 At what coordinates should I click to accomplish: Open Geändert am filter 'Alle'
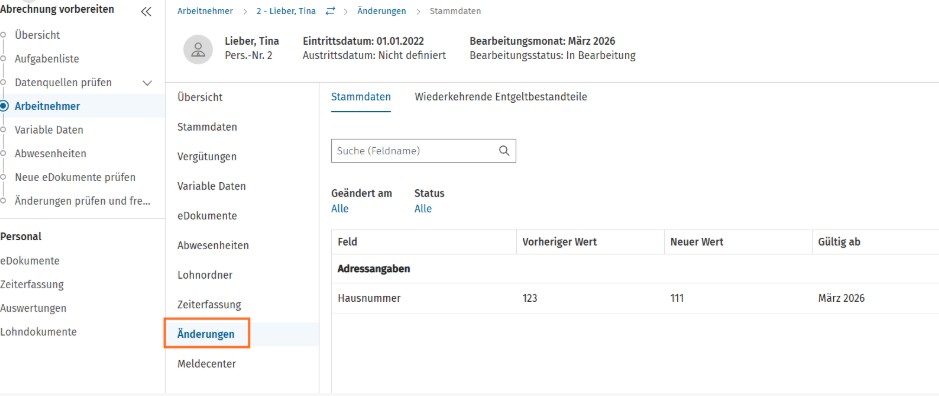click(x=340, y=208)
